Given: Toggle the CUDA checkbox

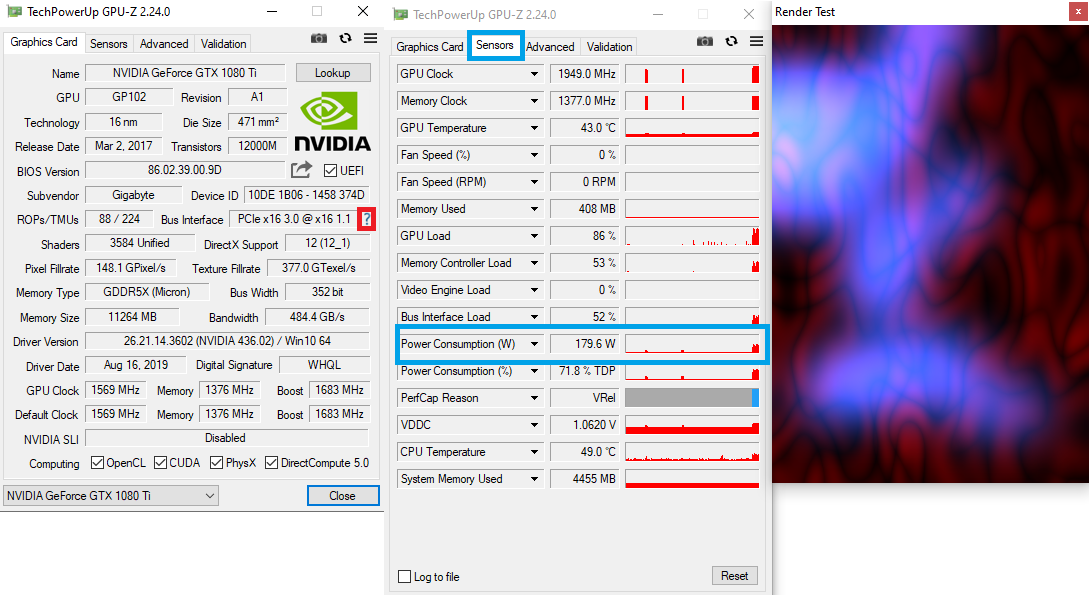Looking at the screenshot, I should tap(161, 462).
